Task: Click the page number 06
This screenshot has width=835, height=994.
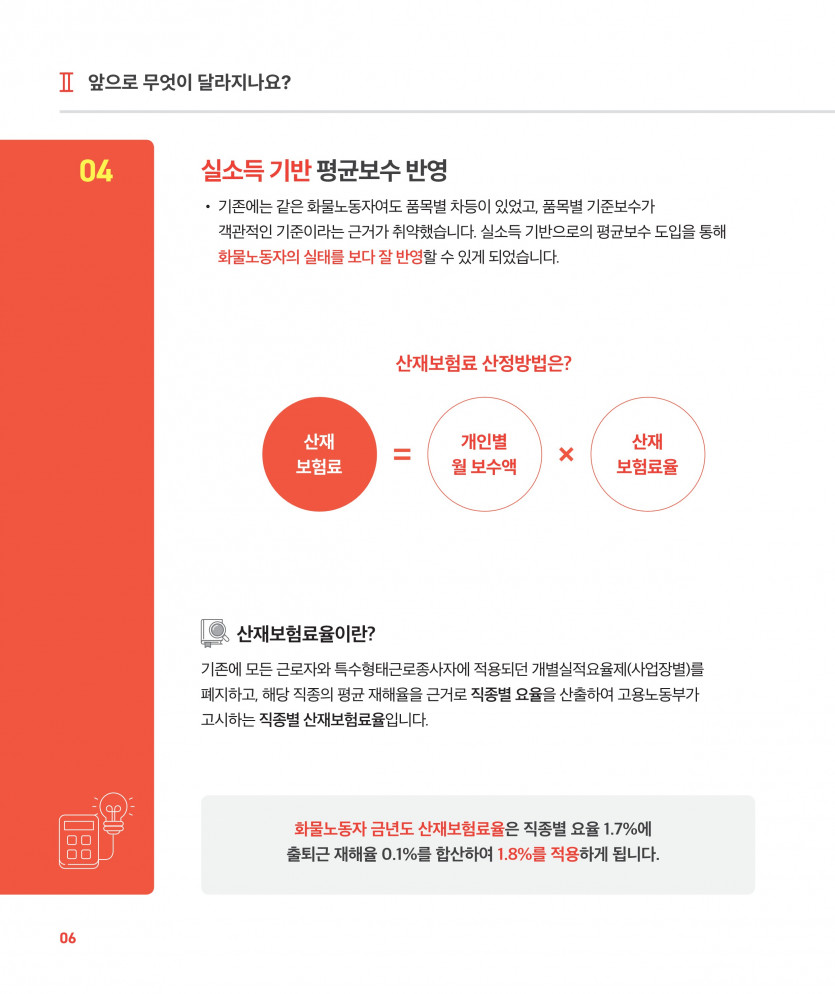Action: click(68, 938)
